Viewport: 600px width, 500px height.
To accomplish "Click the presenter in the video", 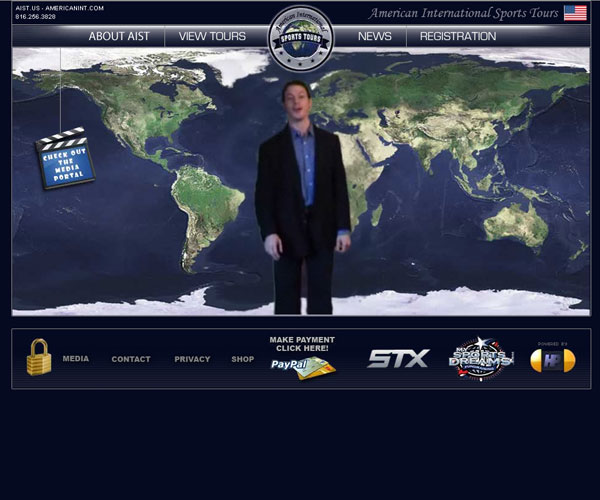I will (x=301, y=200).
